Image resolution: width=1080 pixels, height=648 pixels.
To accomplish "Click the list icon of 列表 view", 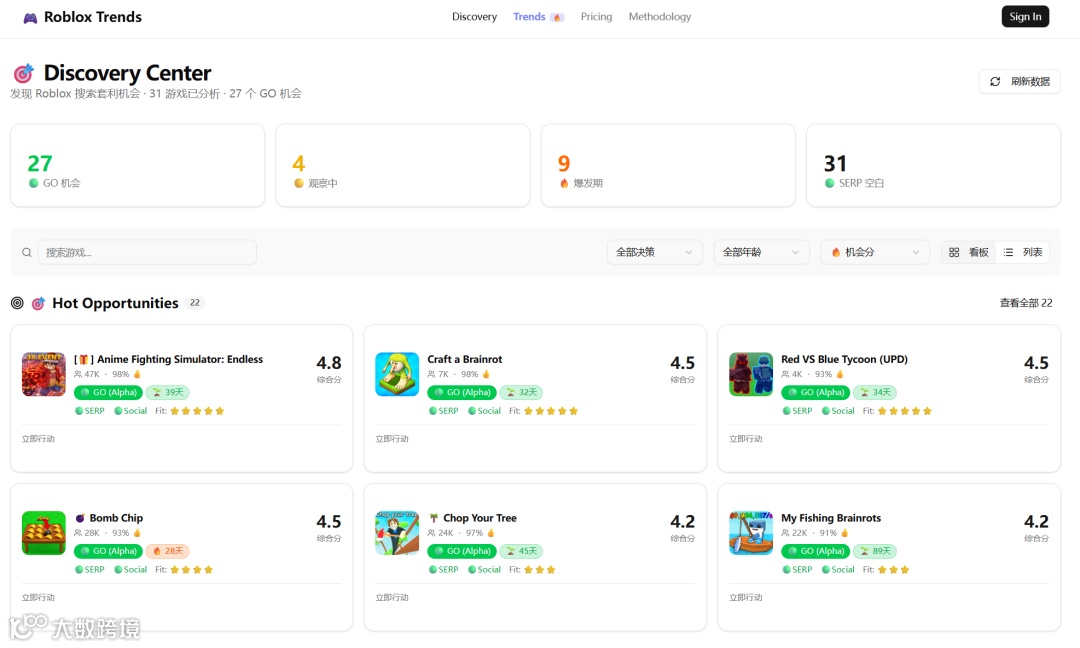I will tap(1008, 253).
